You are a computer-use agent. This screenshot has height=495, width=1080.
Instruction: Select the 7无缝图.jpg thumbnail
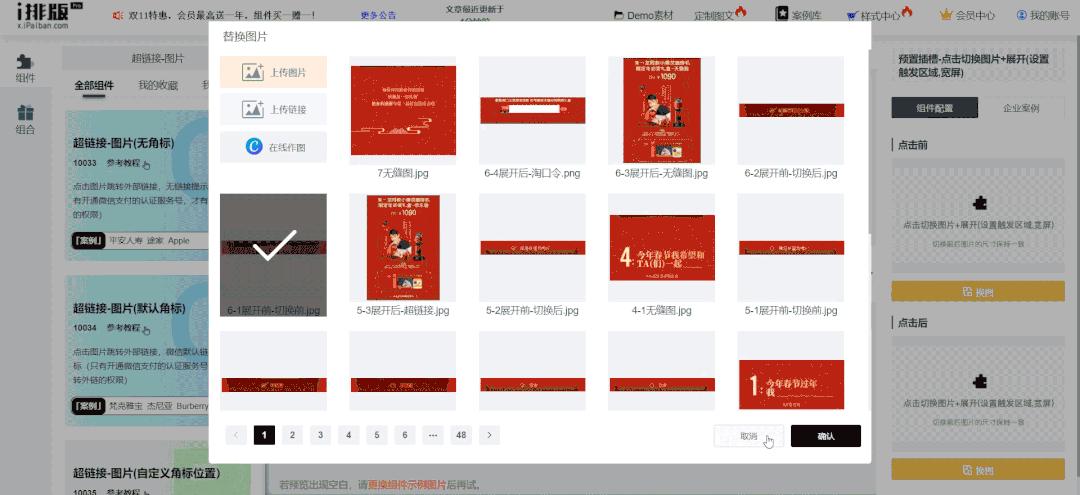click(403, 111)
